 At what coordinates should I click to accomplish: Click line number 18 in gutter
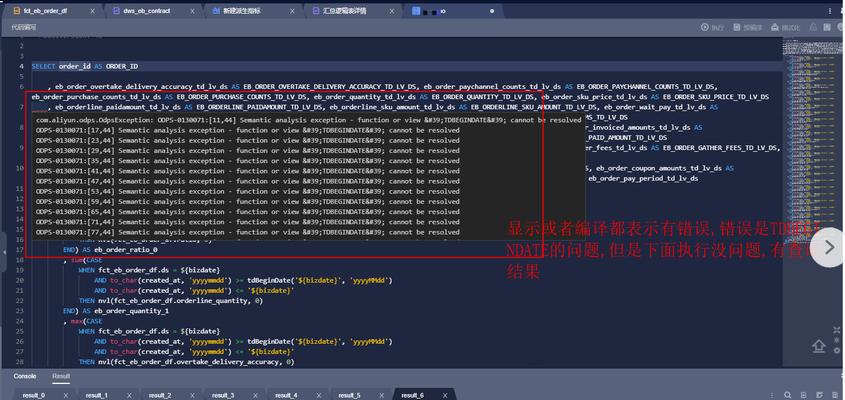19,260
